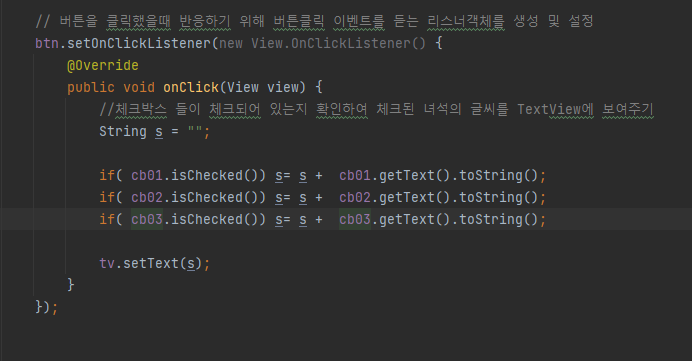Click 'TextView에' in the inner comment
This screenshot has height=361, width=692.
click(555, 109)
